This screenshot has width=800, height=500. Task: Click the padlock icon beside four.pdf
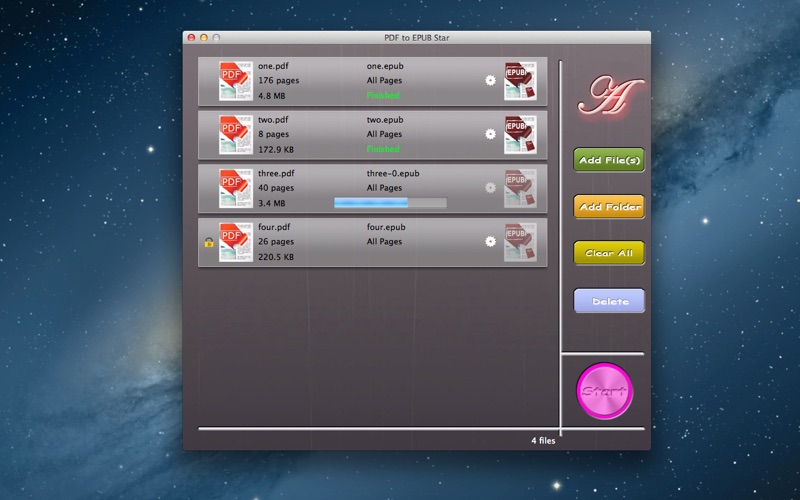(209, 242)
